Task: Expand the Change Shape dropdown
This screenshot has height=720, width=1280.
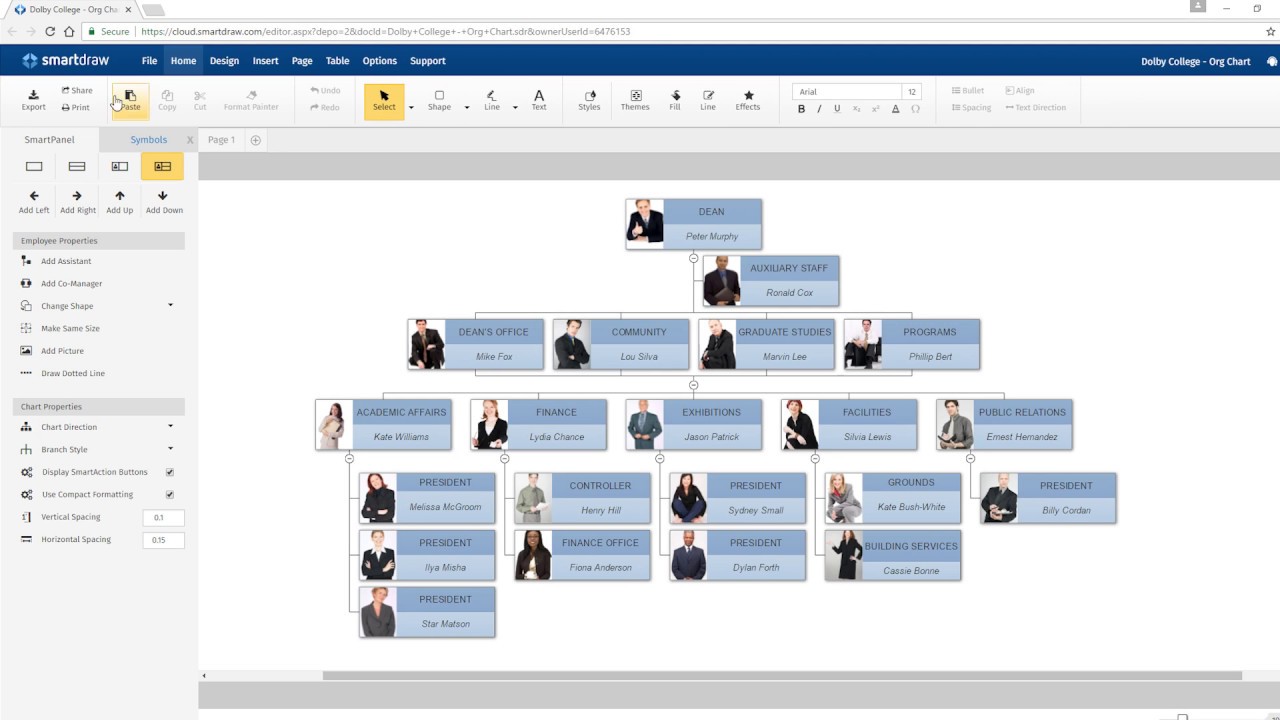Action: 169,305
